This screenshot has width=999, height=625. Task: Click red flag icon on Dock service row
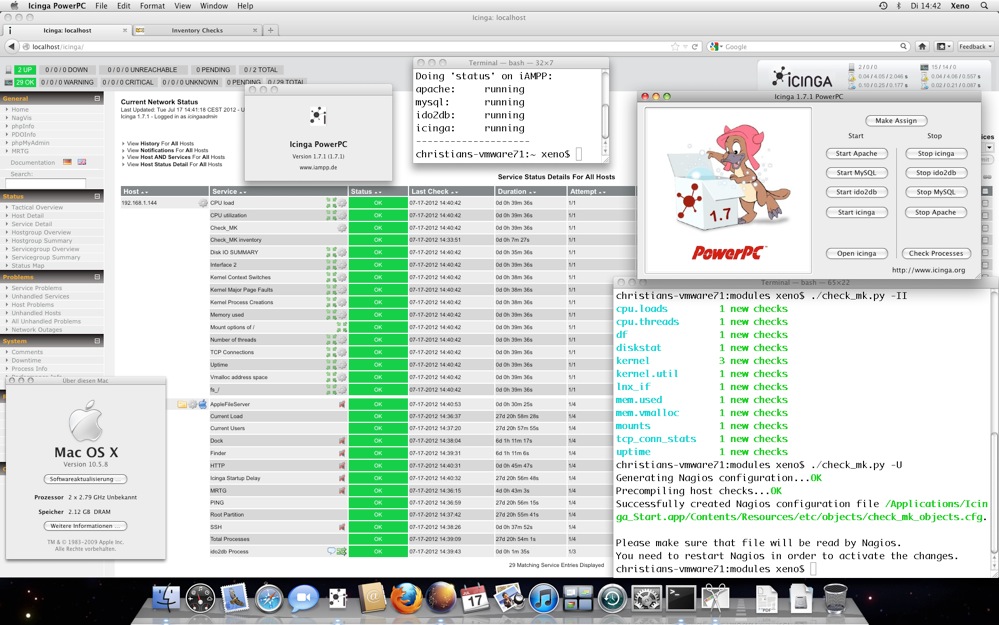coord(342,441)
